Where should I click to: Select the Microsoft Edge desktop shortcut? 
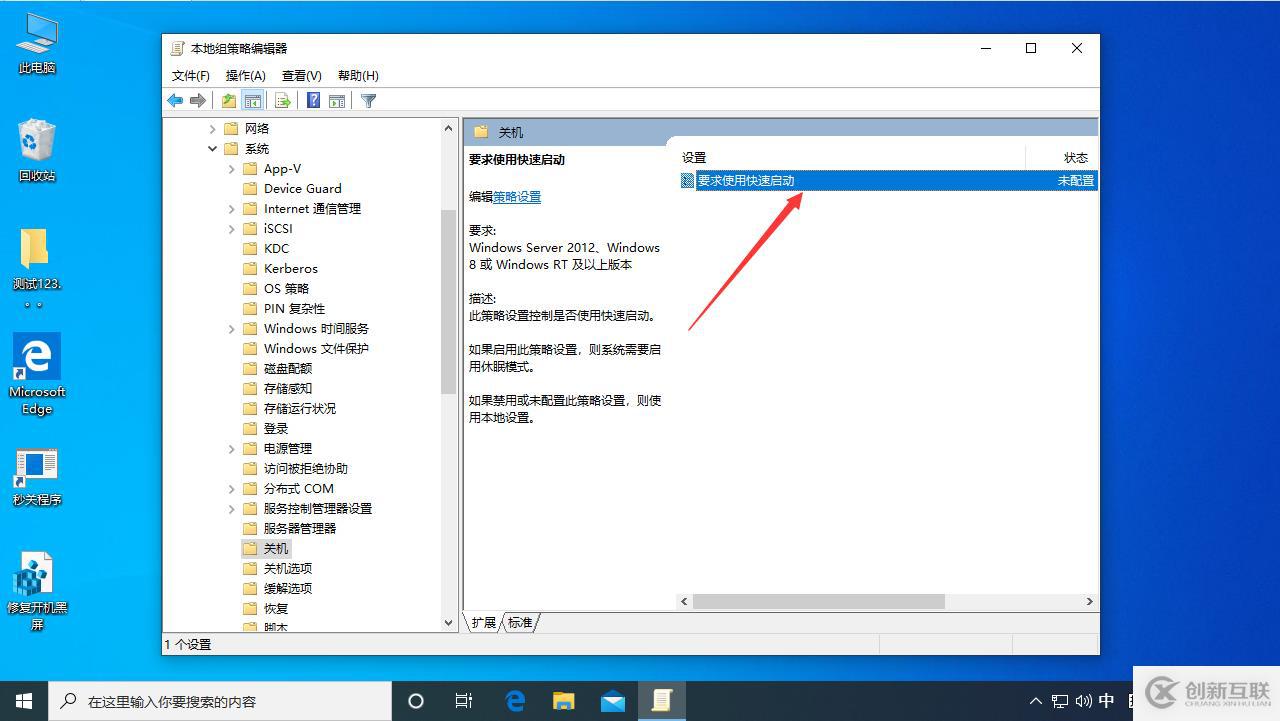click(37, 374)
